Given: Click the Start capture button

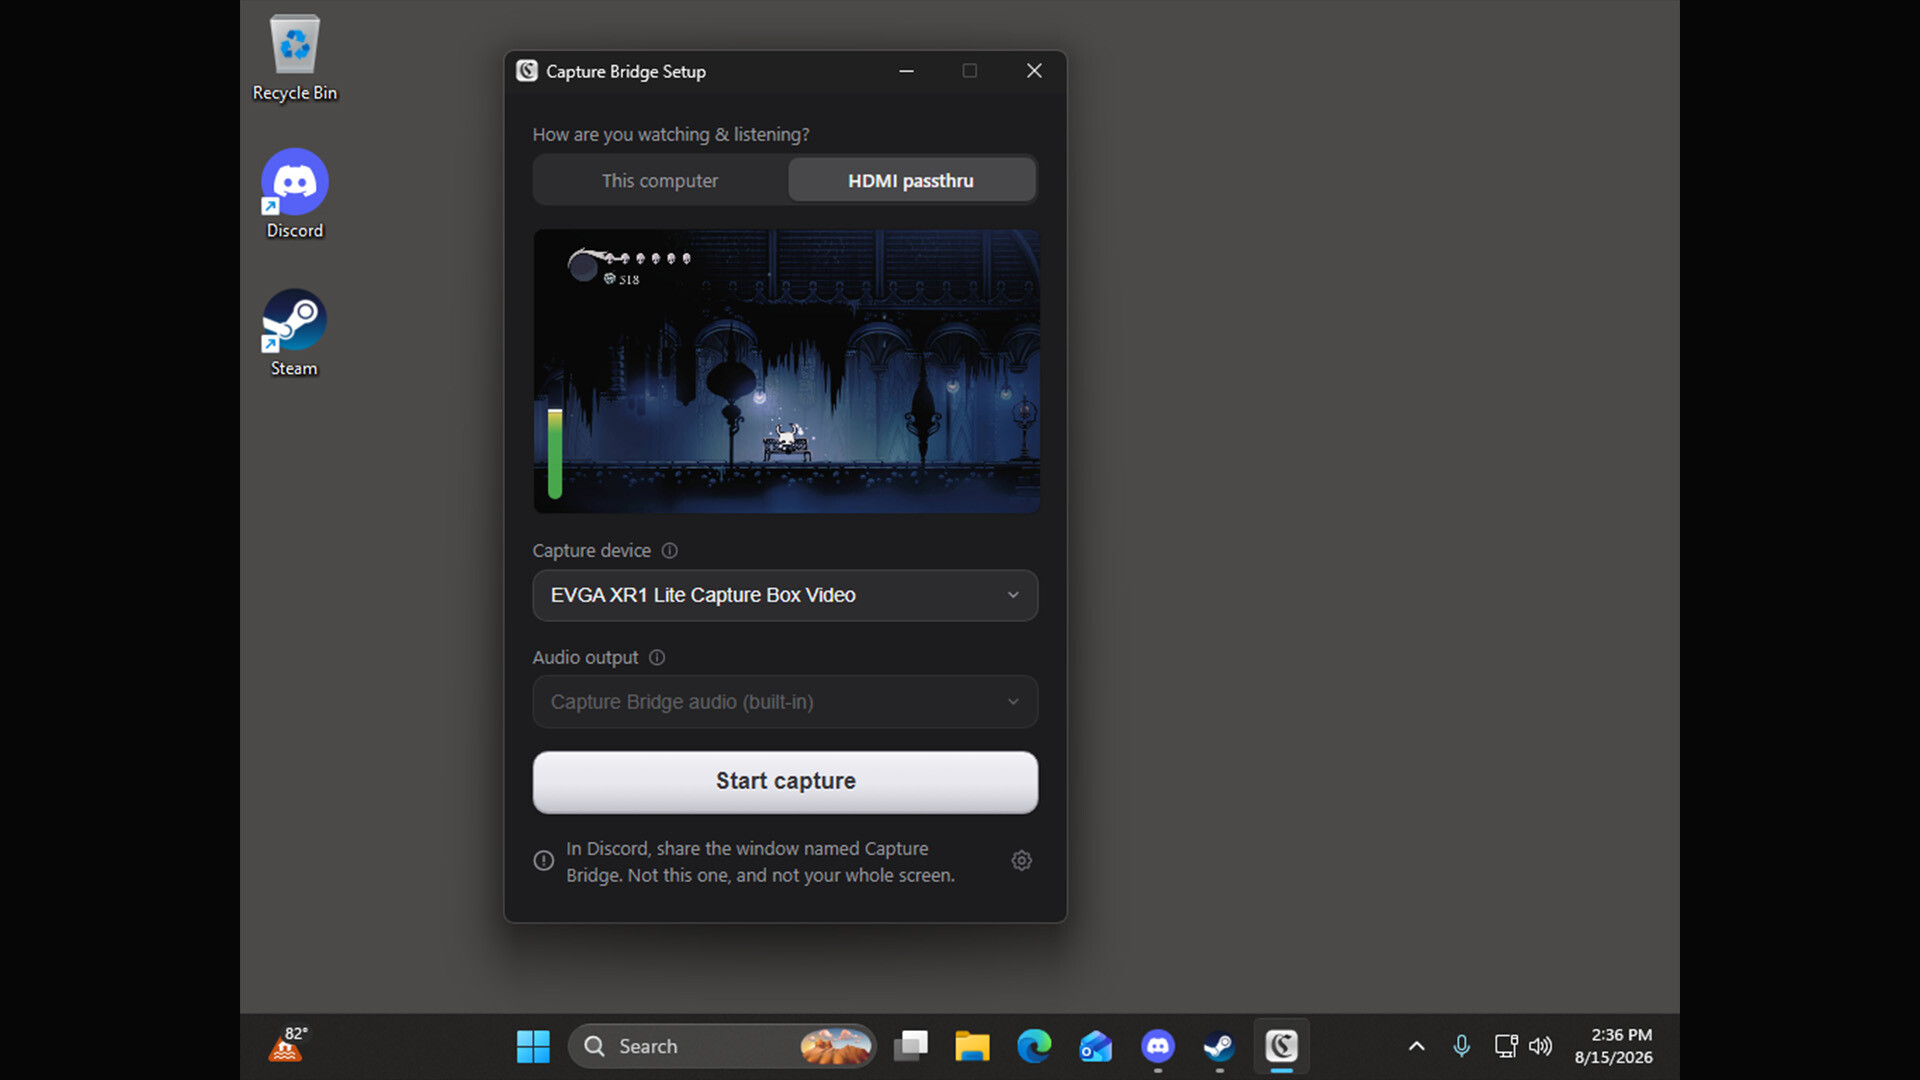Looking at the screenshot, I should click(785, 782).
